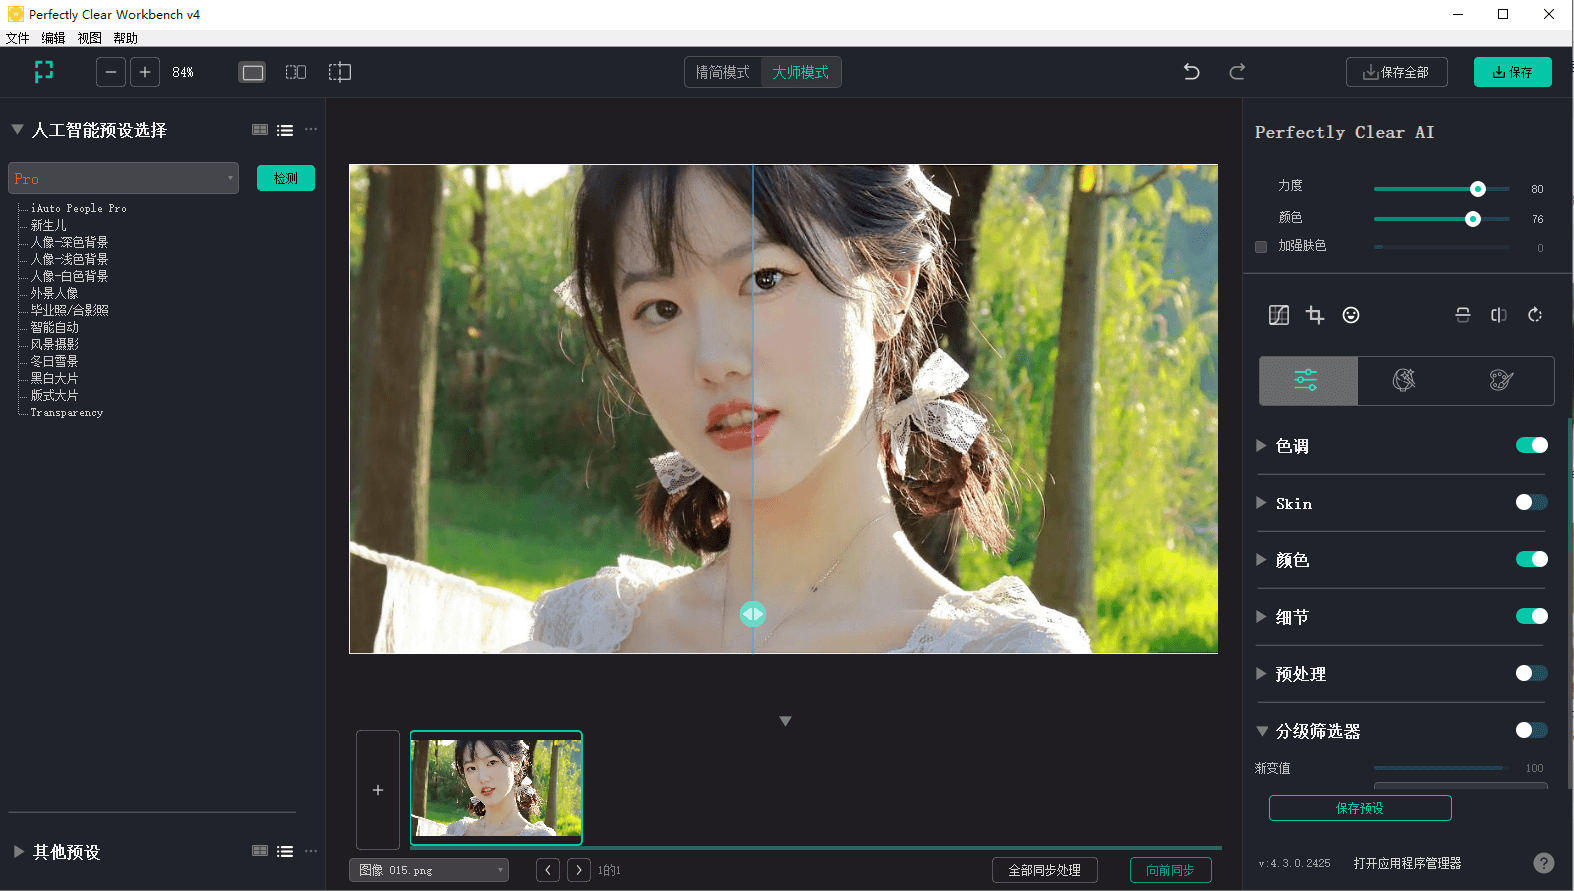Image resolution: width=1574 pixels, height=891 pixels.
Task: Show AI presets as grid thumbnails
Action: click(260, 130)
